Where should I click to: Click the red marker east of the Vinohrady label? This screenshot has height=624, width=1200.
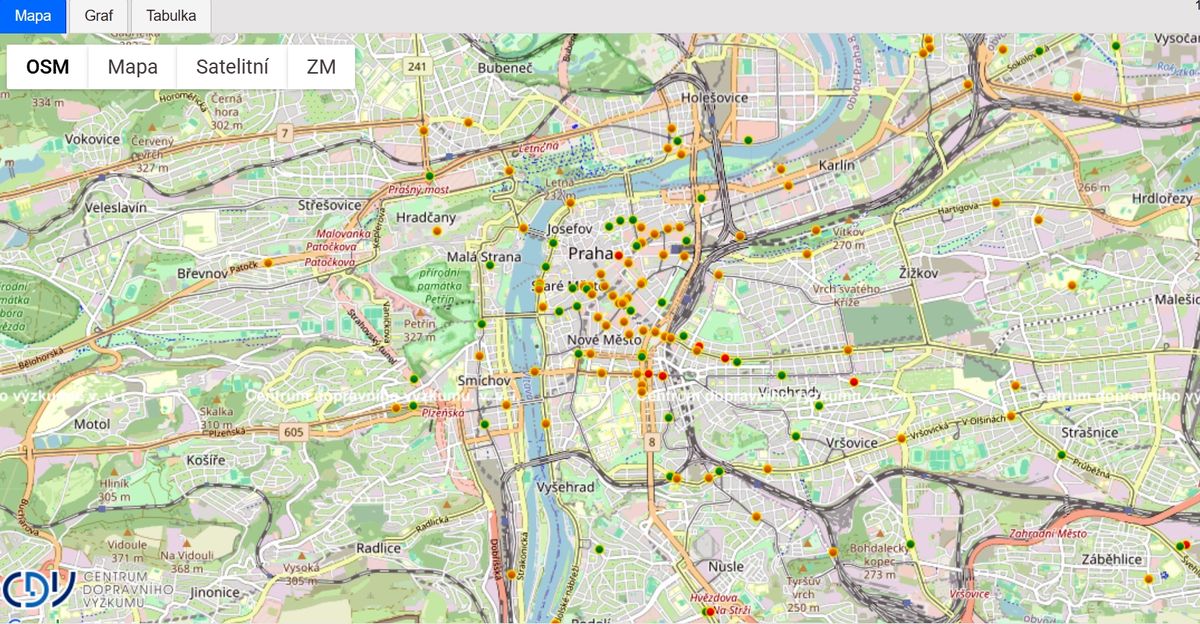click(853, 382)
